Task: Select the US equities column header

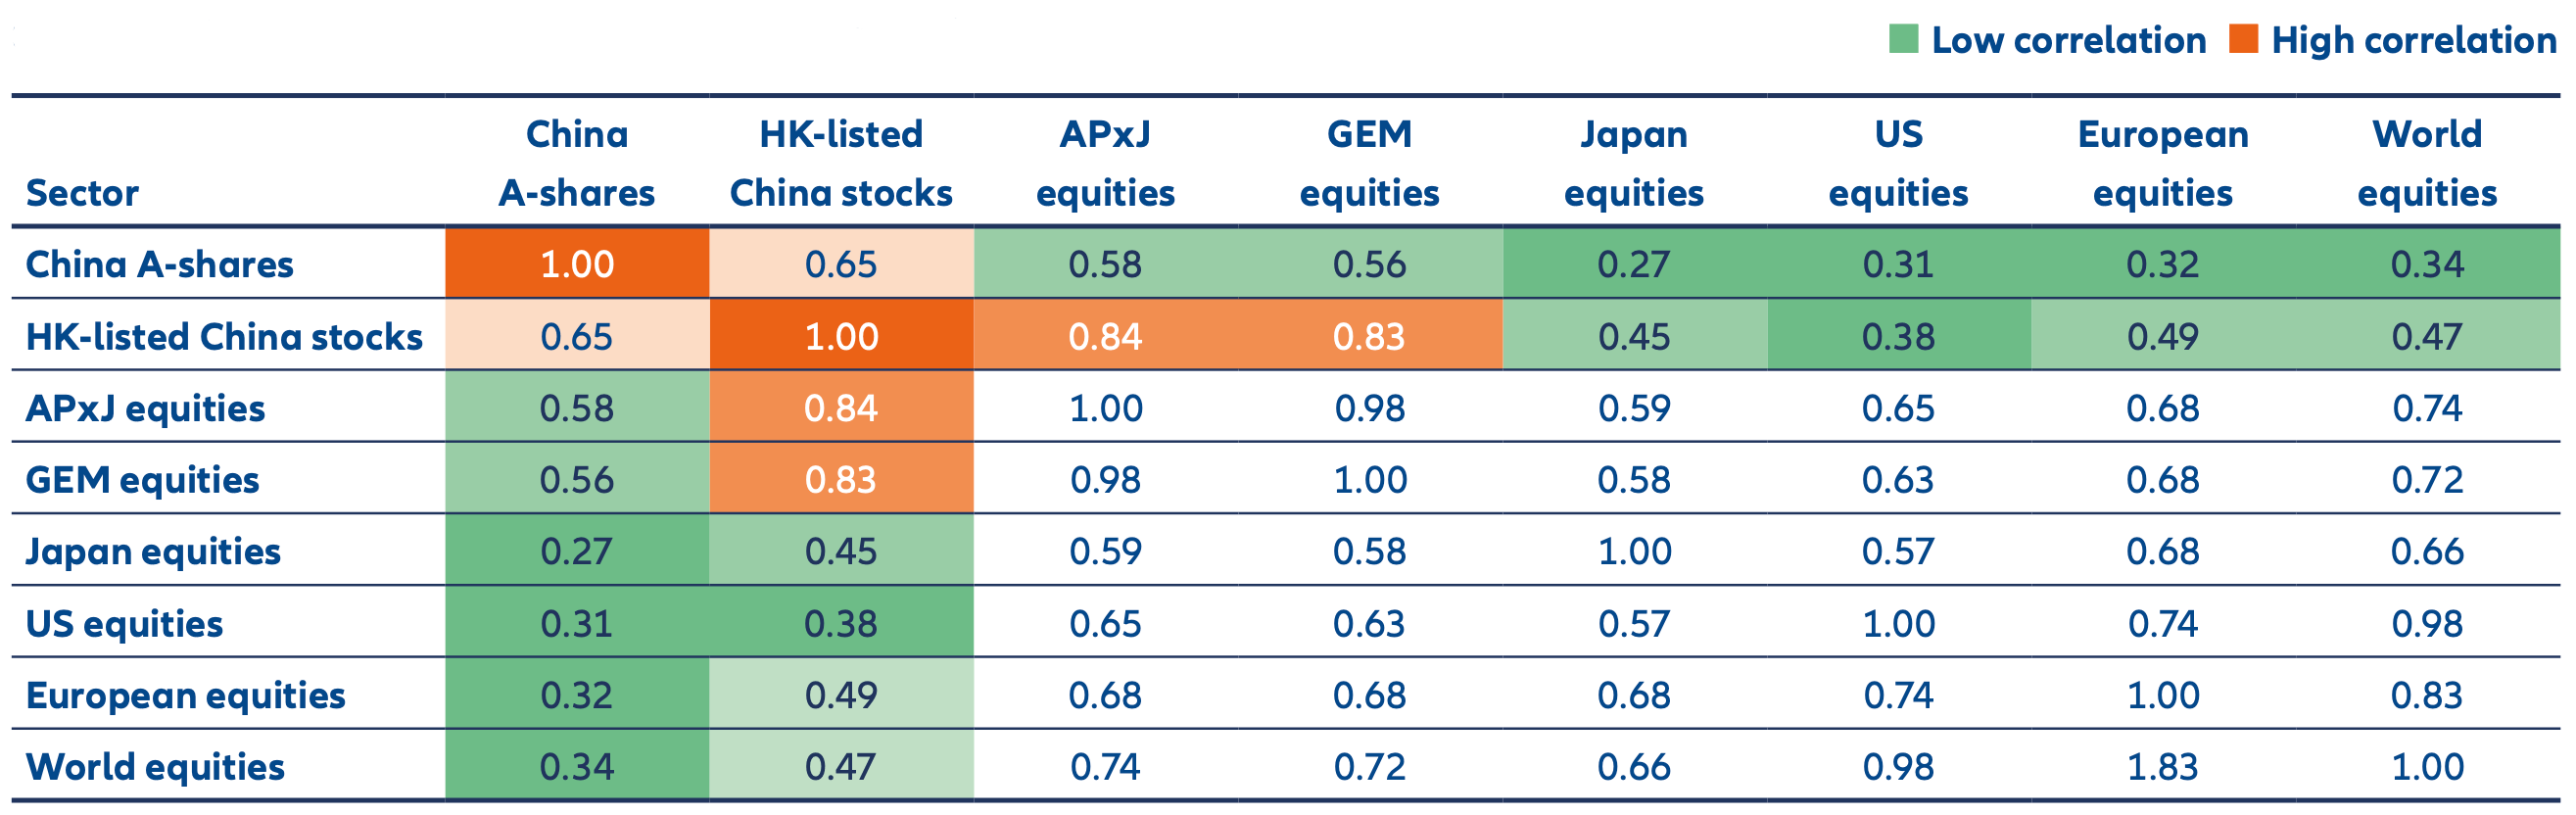Action: [1898, 163]
